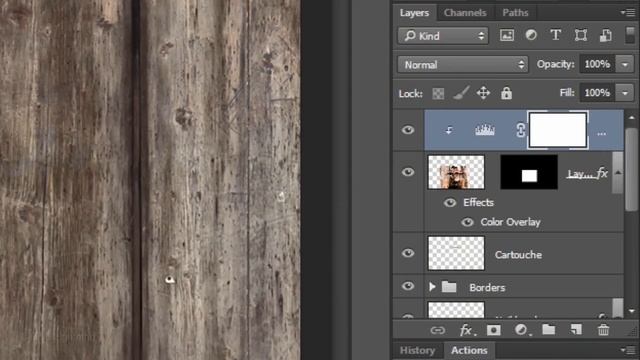
Task: Lock position move icon
Action: point(483,93)
